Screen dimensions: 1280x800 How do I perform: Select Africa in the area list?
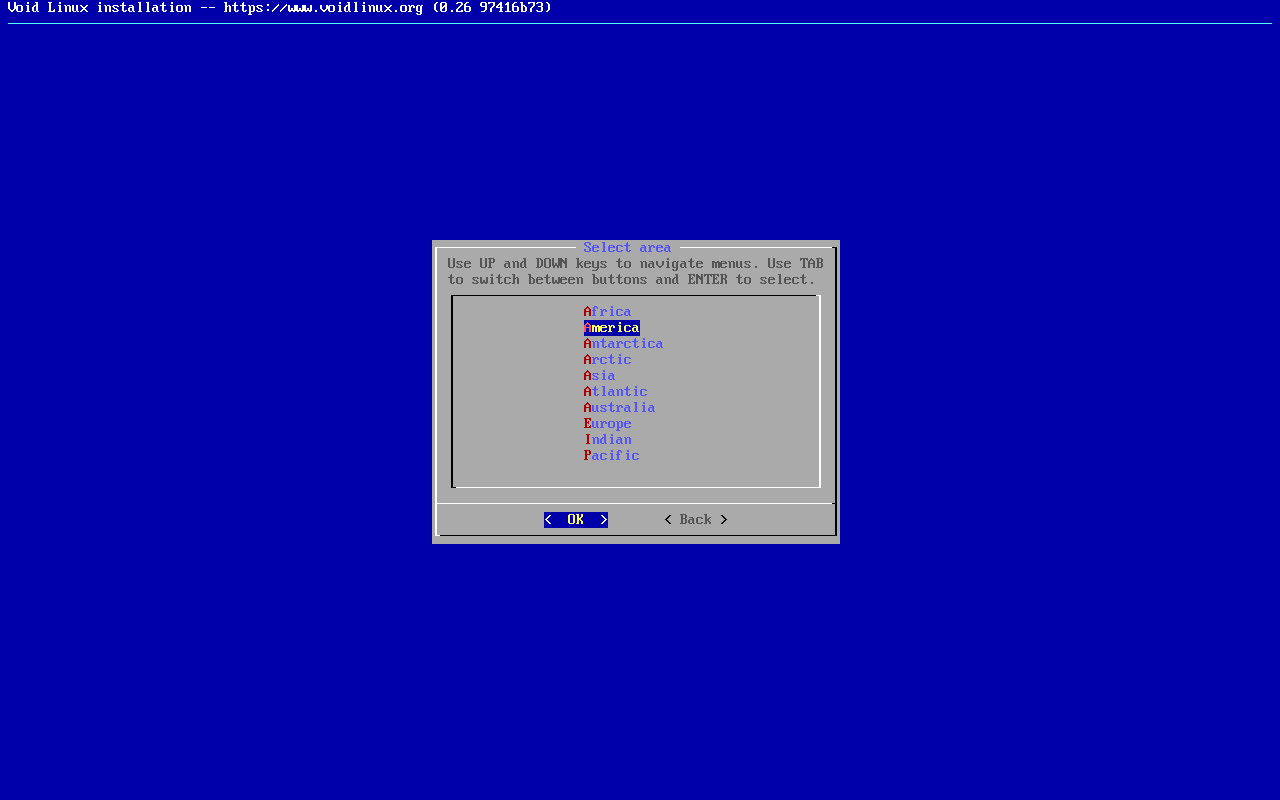tap(607, 312)
